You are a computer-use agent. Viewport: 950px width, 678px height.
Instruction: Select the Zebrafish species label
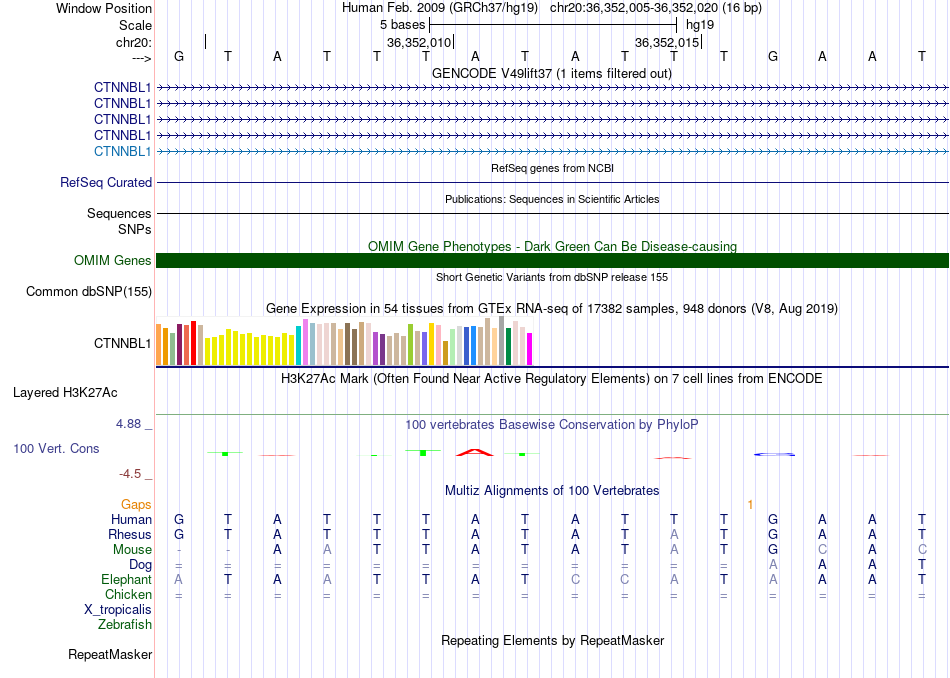click(125, 624)
